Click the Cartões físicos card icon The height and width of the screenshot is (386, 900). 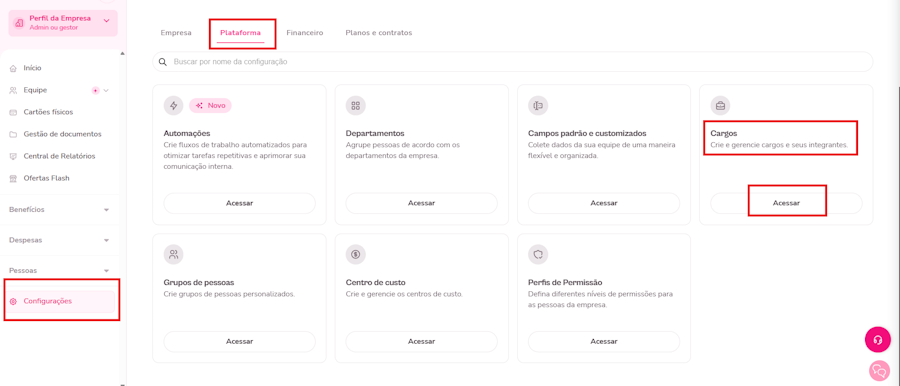[13, 112]
